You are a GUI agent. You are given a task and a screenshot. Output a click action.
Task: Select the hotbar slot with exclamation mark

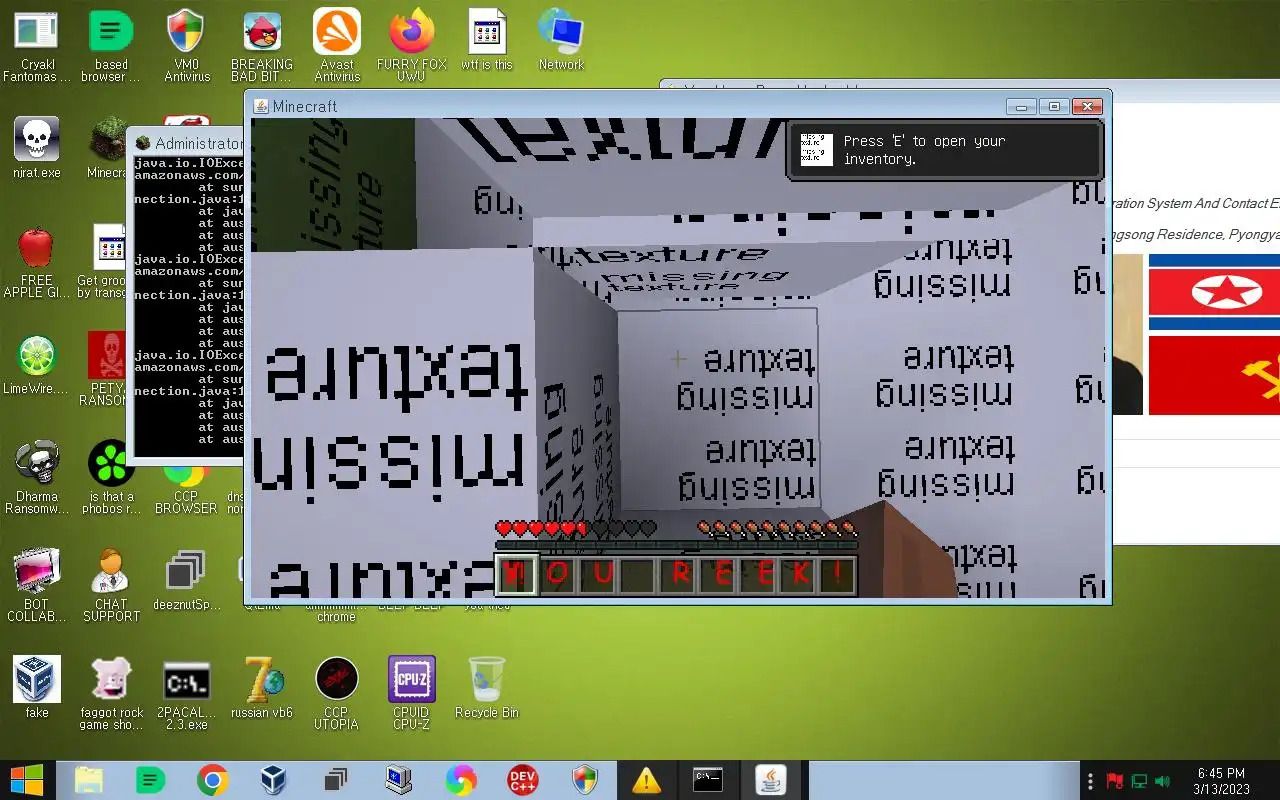pyautogui.click(x=836, y=575)
